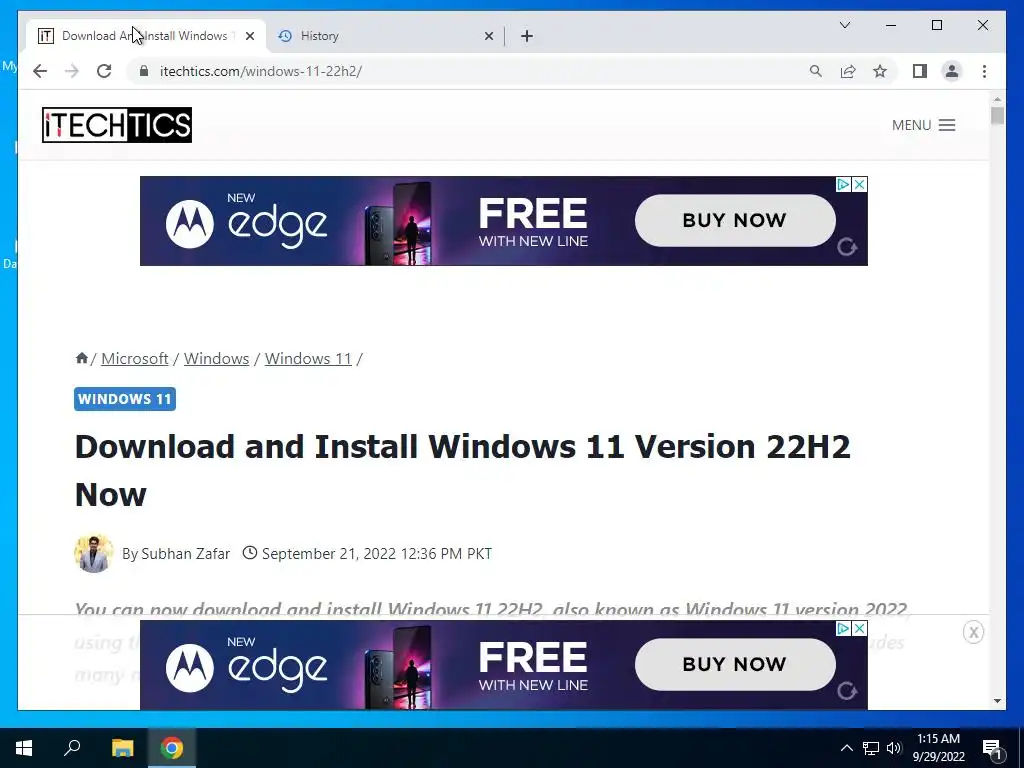Open the zoom magnifier in address bar
Viewport: 1024px width, 768px height.
[x=816, y=71]
